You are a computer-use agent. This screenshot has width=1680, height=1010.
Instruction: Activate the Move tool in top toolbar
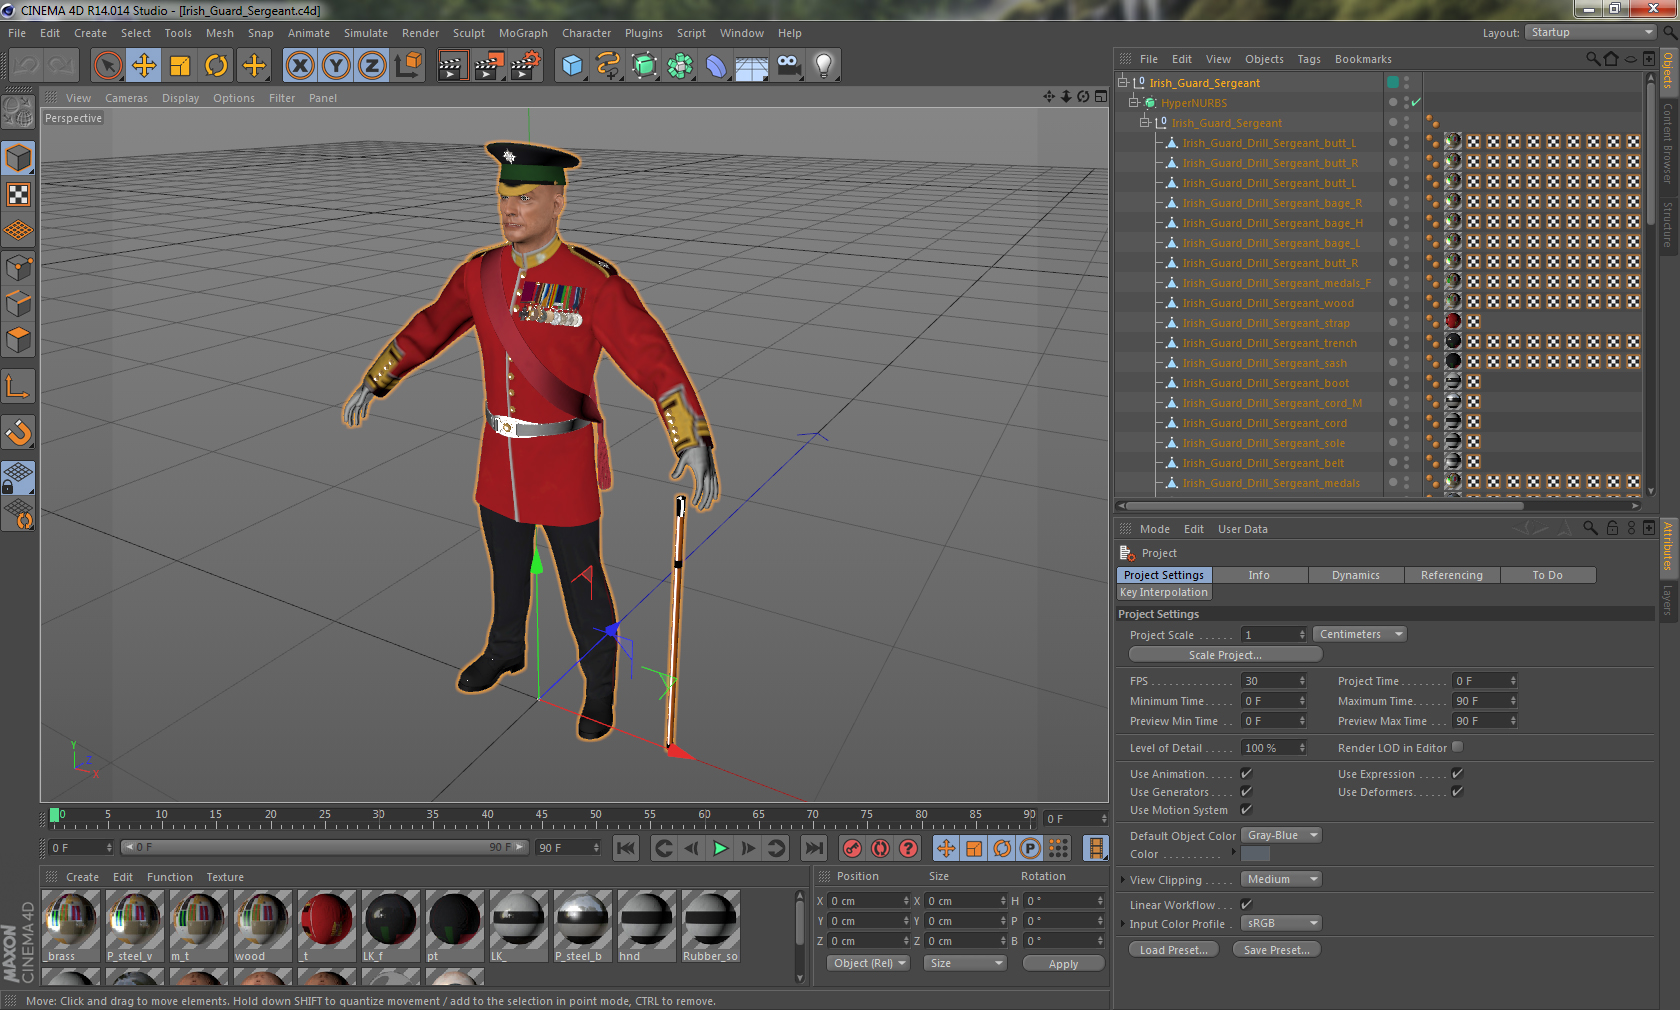(144, 66)
